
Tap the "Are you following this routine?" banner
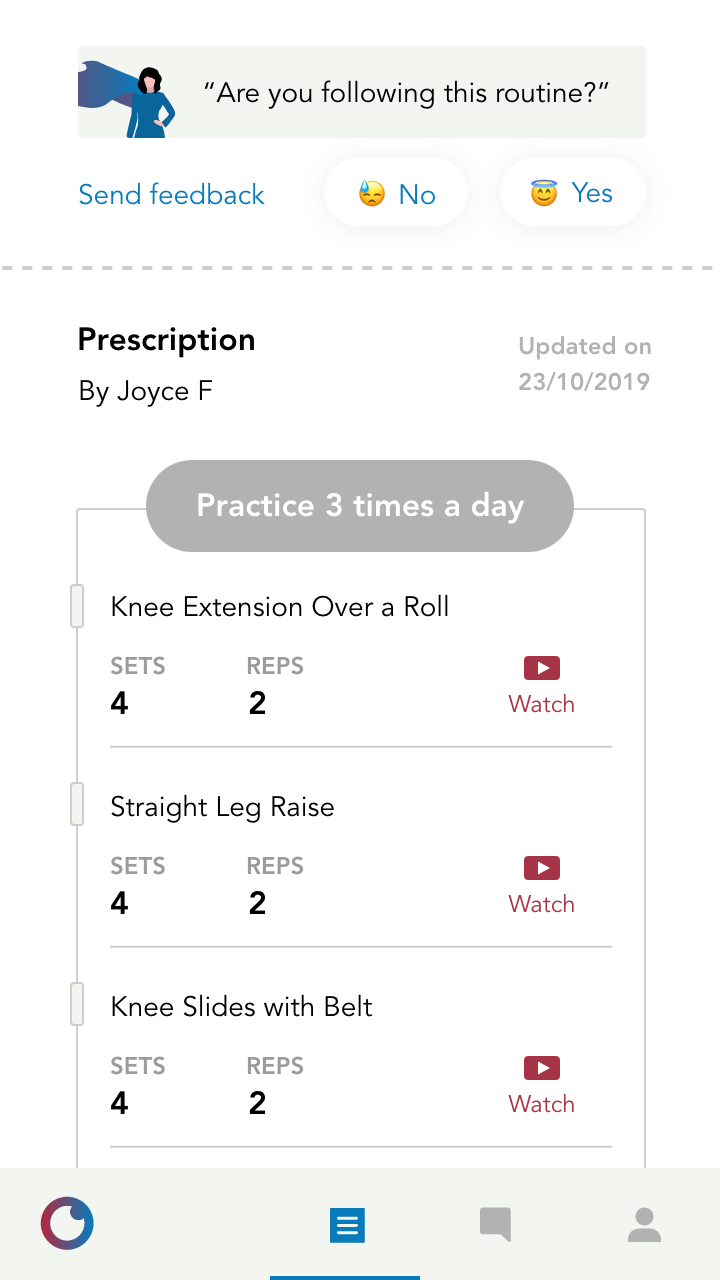(x=406, y=93)
